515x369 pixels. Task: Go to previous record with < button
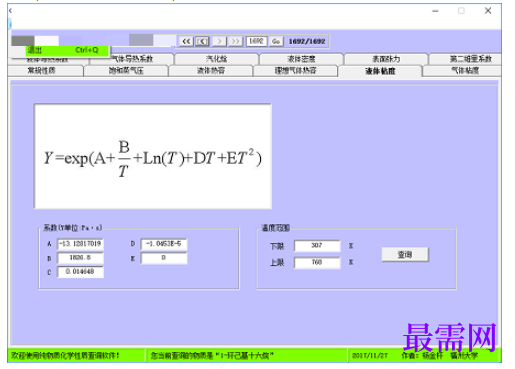pos(202,41)
